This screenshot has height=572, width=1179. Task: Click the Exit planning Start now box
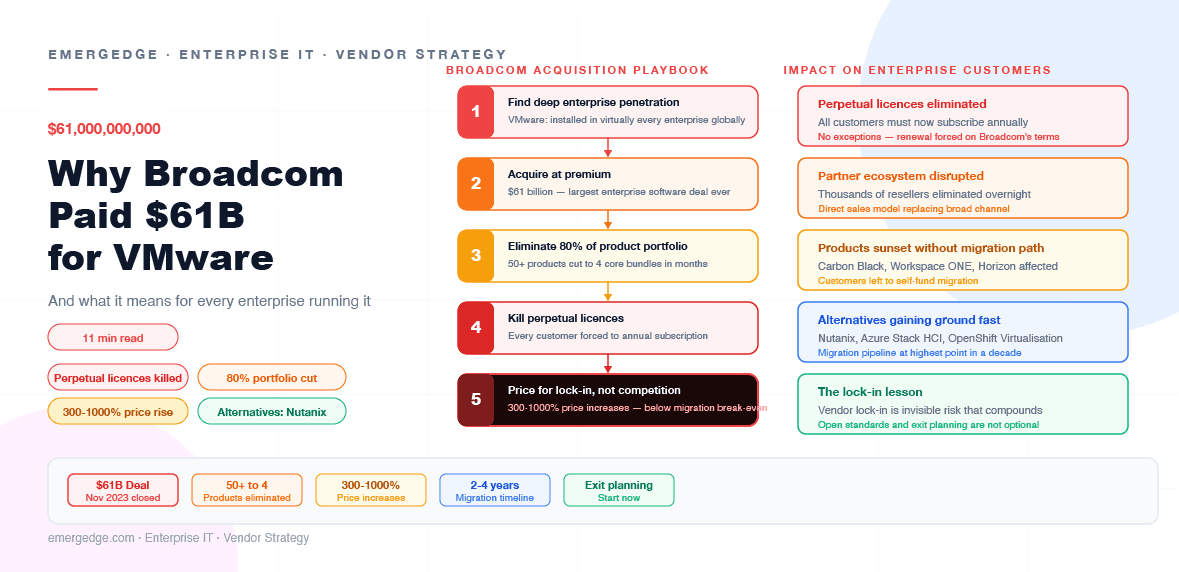(619, 490)
